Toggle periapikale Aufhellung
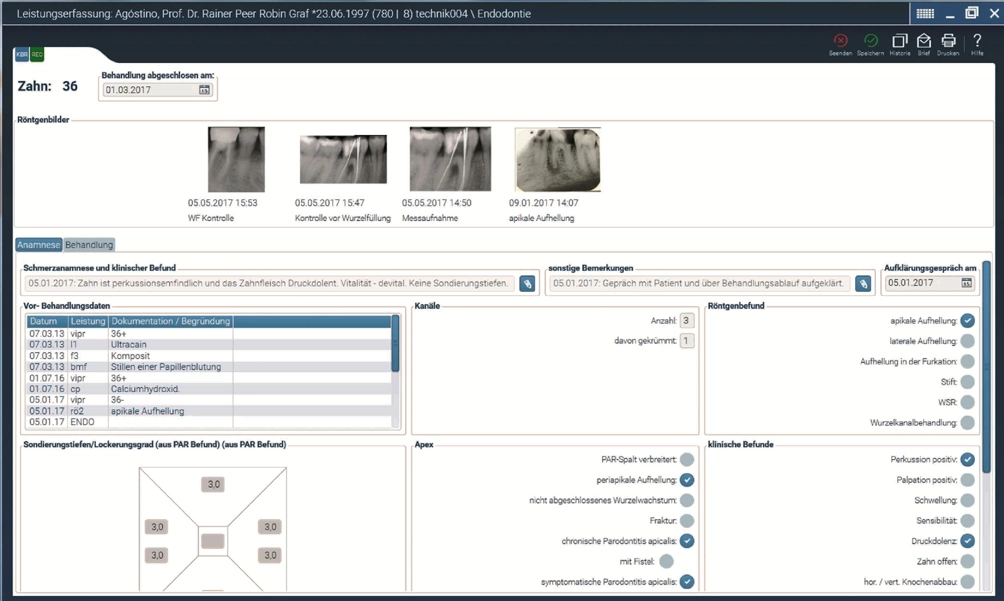The width and height of the screenshot is (1004, 601). coord(687,480)
